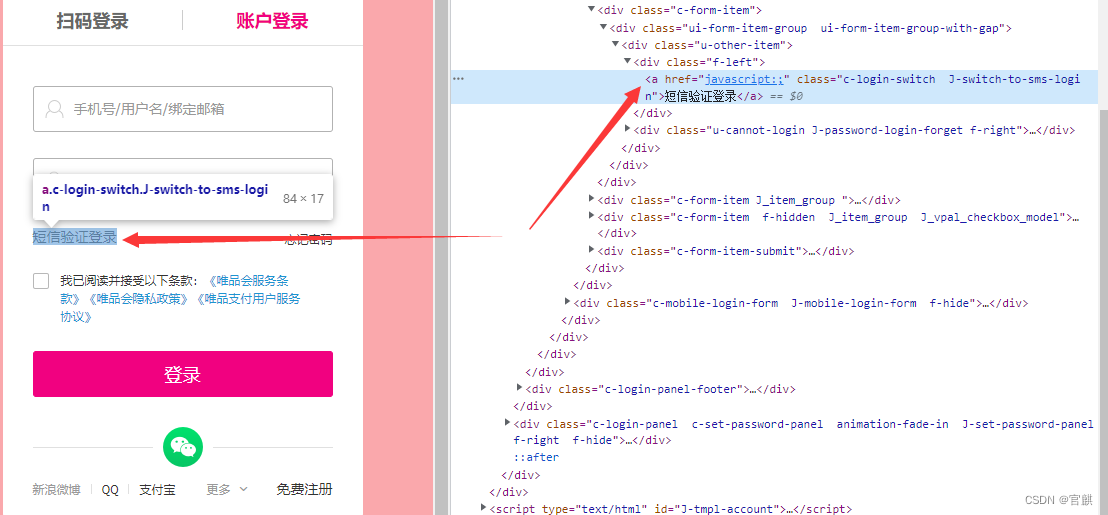
Task: Expand the J-tmpl-account script node
Action: [x=483, y=507]
